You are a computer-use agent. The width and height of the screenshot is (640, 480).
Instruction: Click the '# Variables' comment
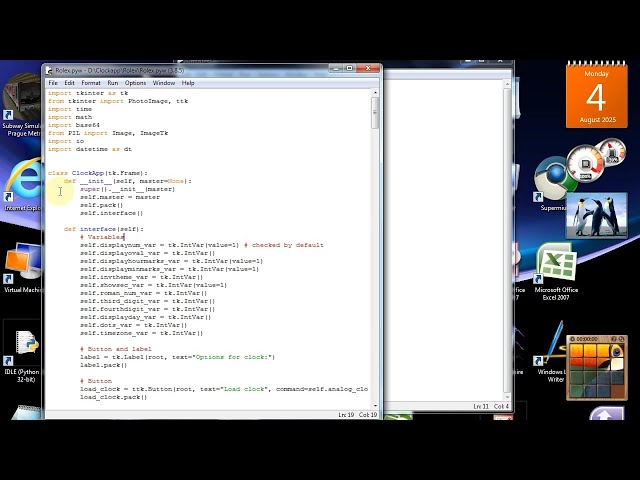(102, 237)
